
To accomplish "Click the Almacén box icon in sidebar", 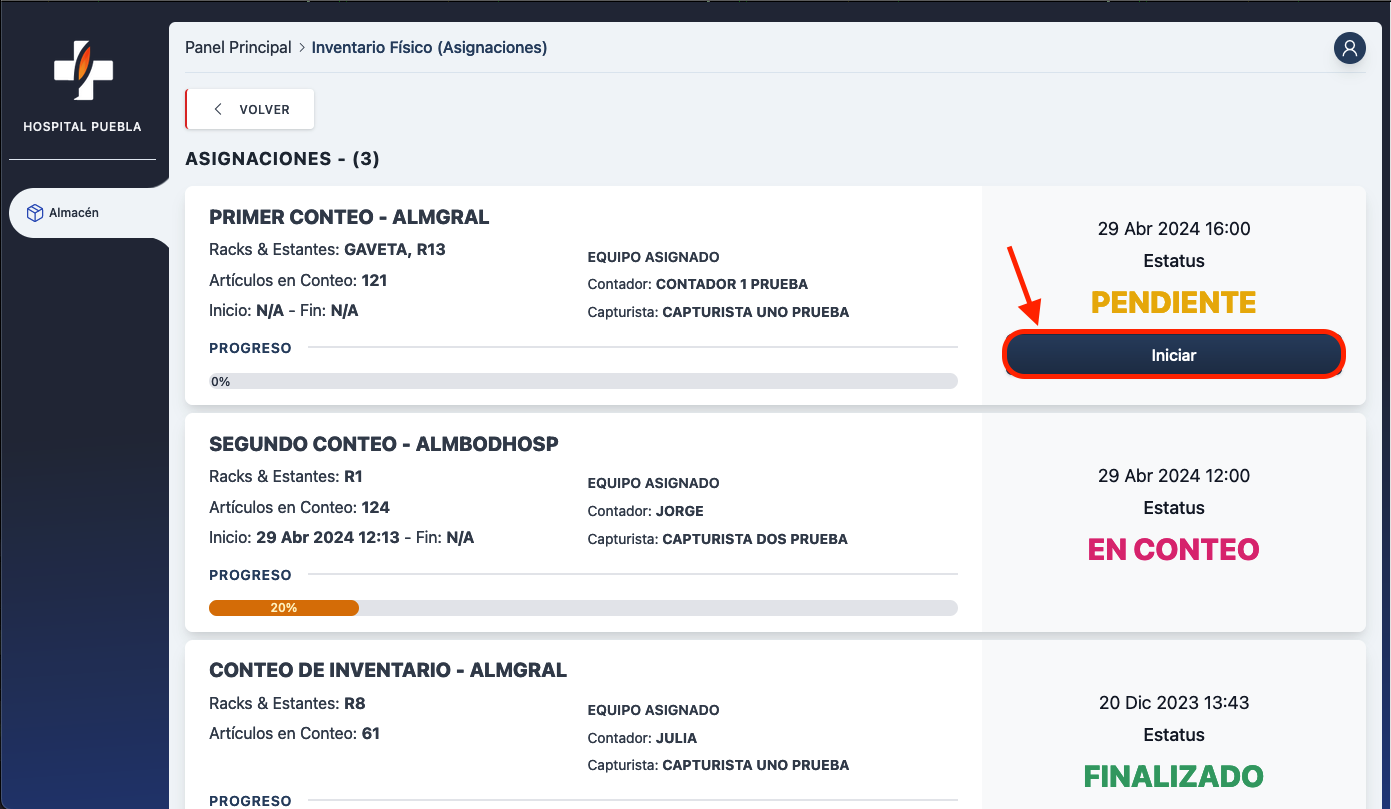I will tap(35, 213).
